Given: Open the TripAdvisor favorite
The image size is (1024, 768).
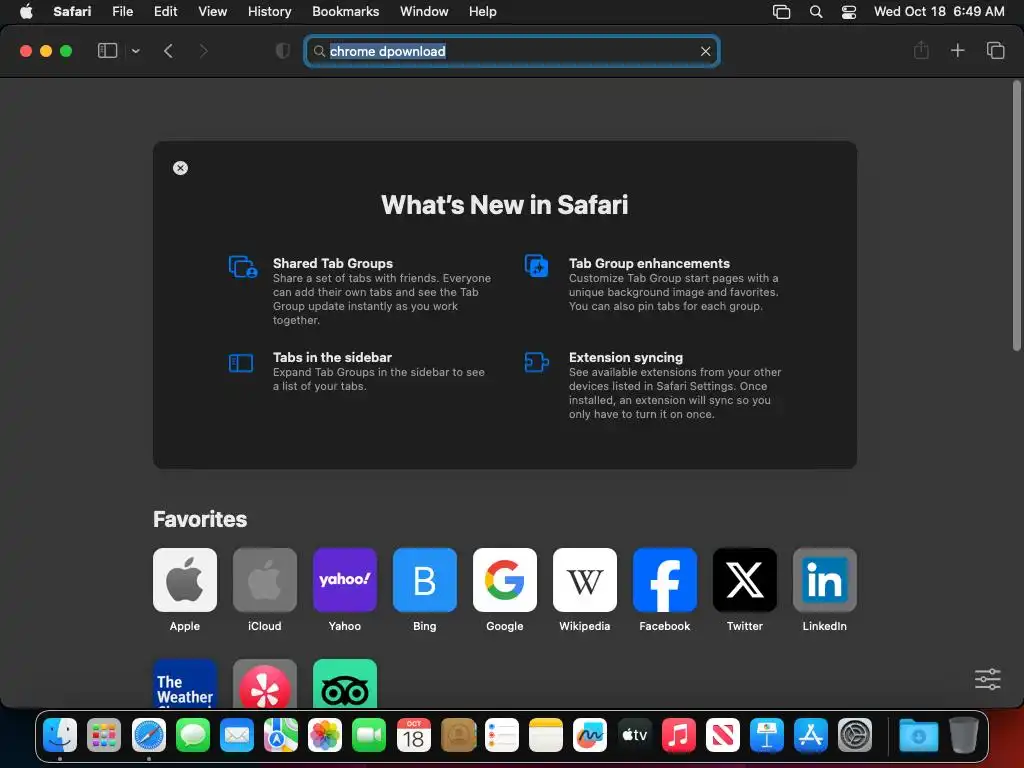Looking at the screenshot, I should pos(345,683).
